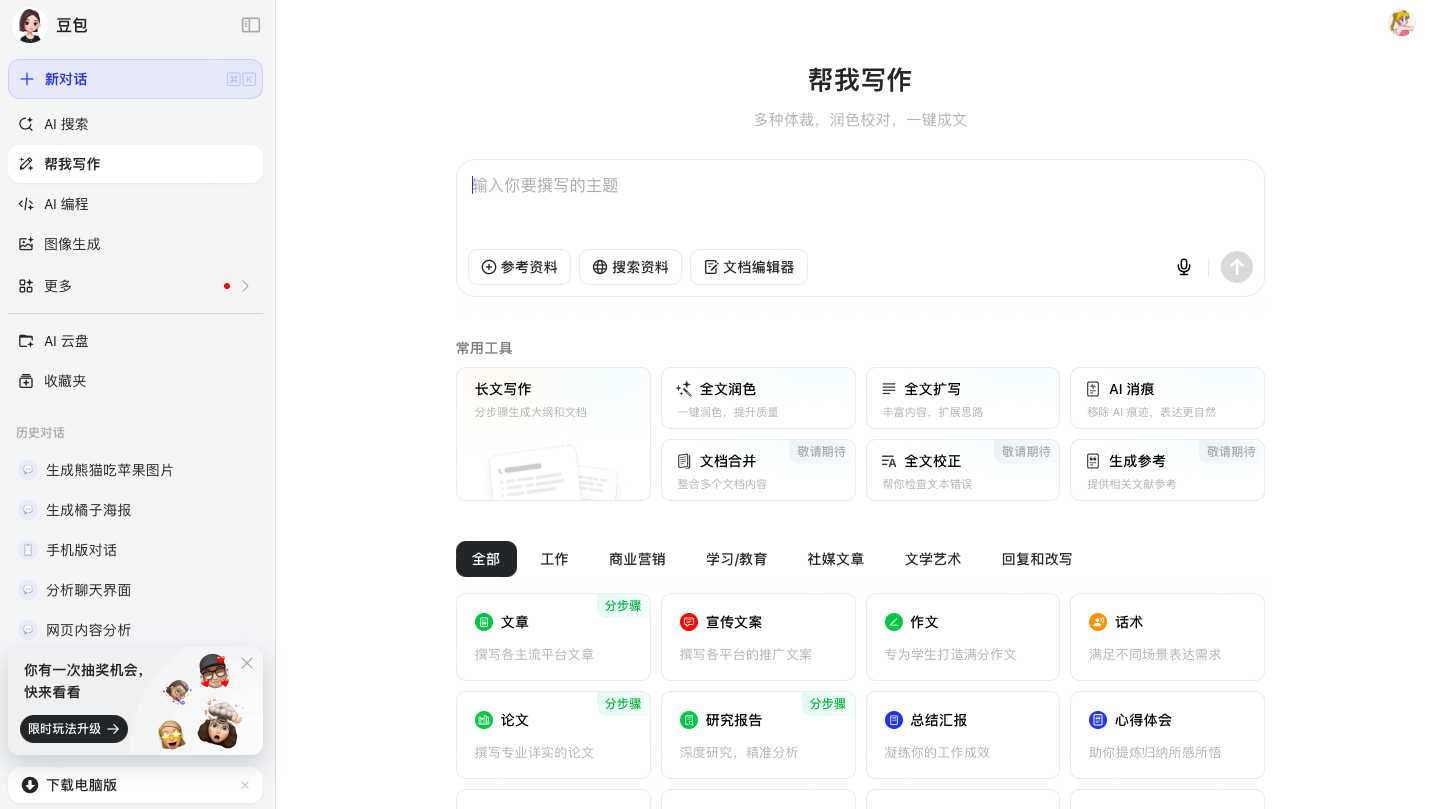Open 收藏夹 in the sidebar
Image resolution: width=1435 pixels, height=809 pixels.
coord(135,381)
